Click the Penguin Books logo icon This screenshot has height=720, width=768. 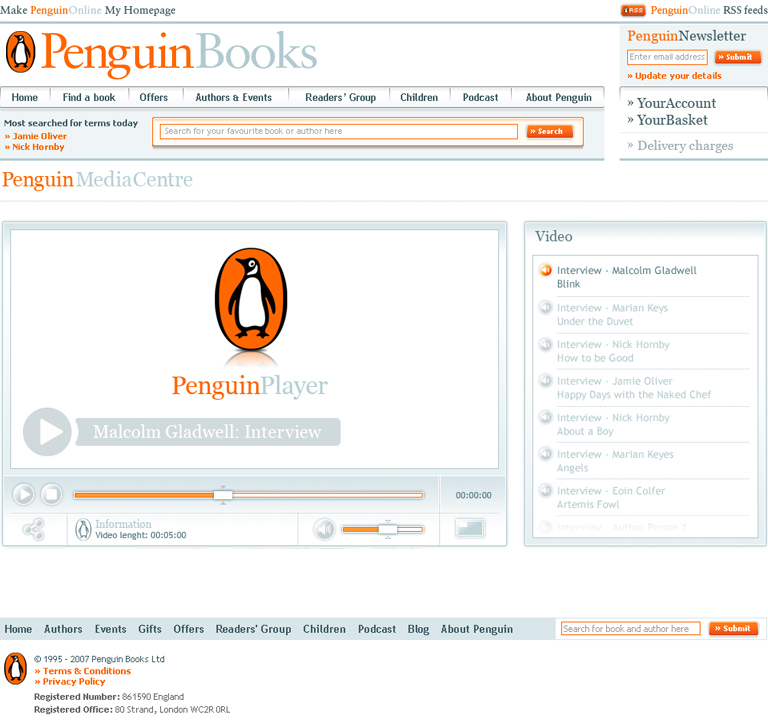[x=20, y=52]
